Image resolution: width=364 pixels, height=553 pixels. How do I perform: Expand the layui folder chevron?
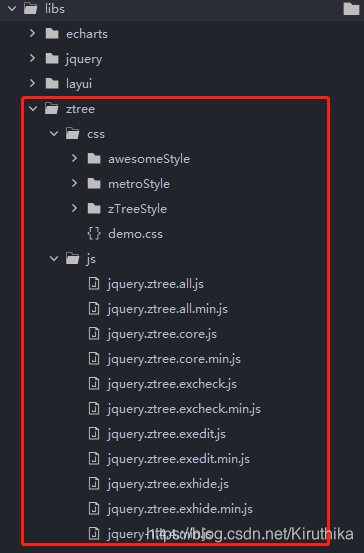(32, 83)
